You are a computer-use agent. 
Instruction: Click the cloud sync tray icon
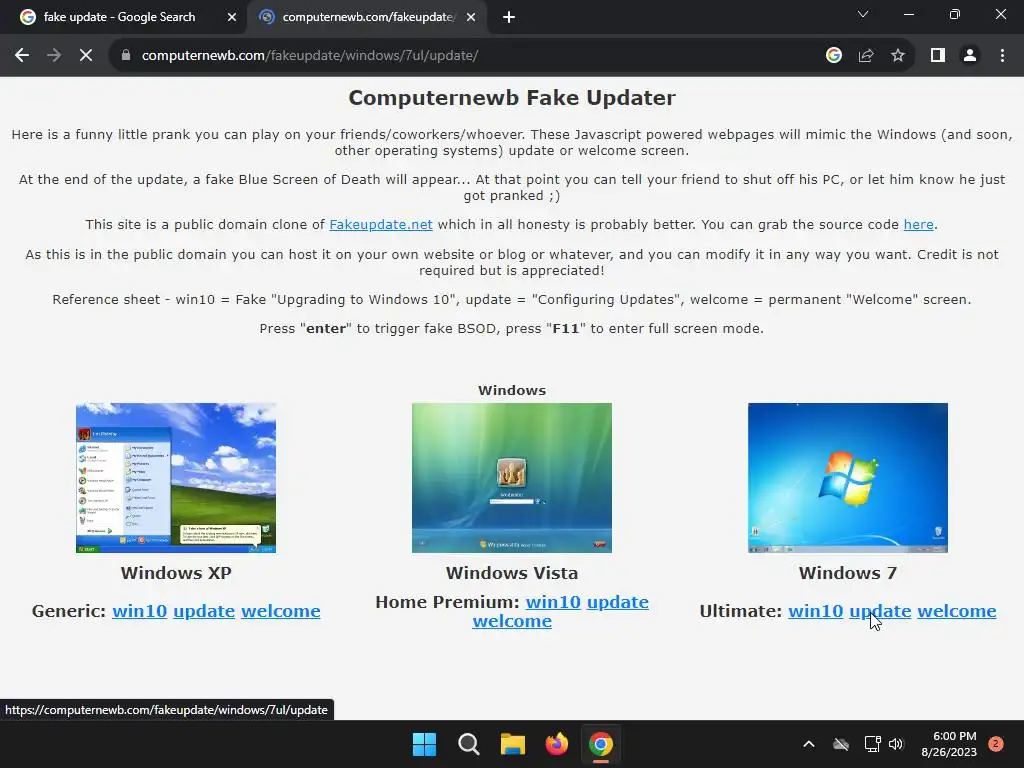(841, 744)
